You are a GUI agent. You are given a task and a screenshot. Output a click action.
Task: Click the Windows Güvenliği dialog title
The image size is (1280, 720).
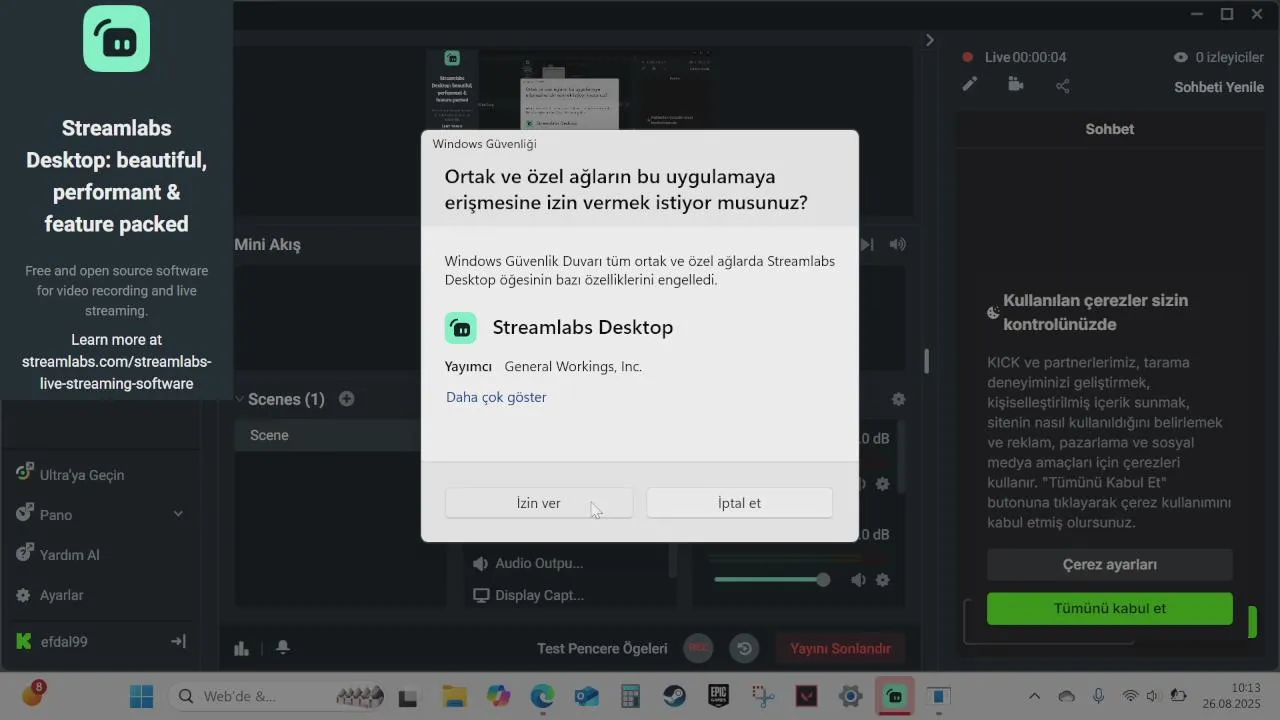(484, 144)
